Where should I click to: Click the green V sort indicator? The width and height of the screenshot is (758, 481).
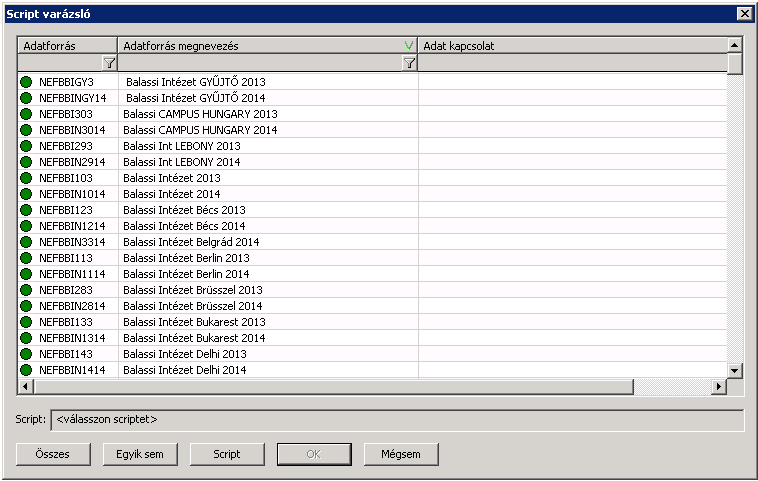pyautogui.click(x=409, y=45)
